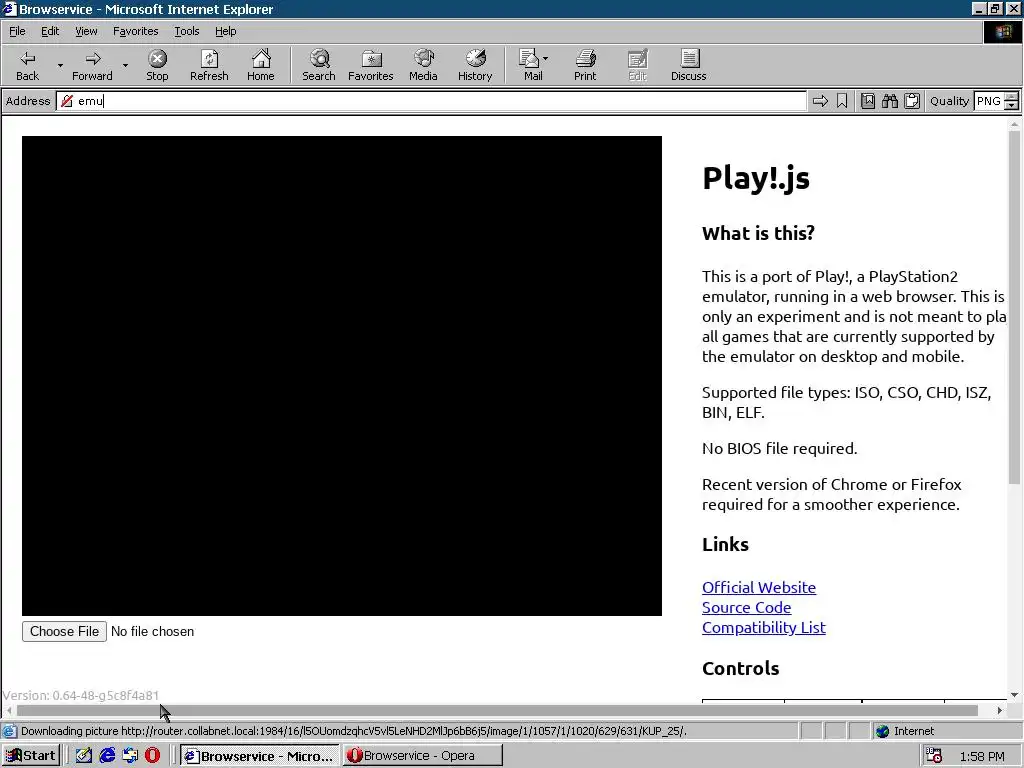Click the vertical scrollbar down arrow
The height and width of the screenshot is (768, 1024).
coord(1014,696)
